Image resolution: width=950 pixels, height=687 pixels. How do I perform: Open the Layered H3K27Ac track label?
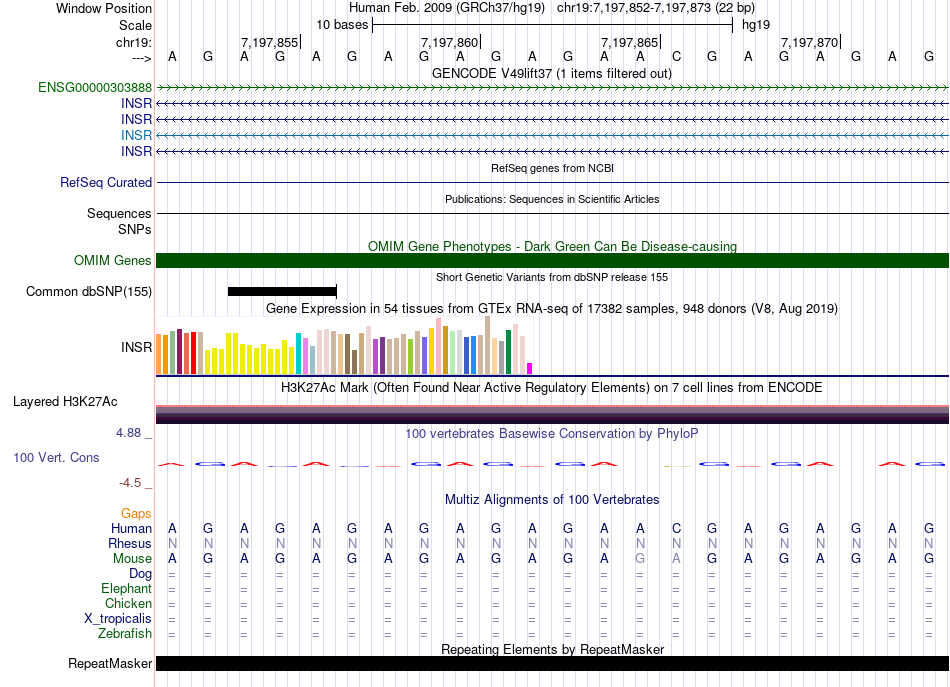pos(65,402)
